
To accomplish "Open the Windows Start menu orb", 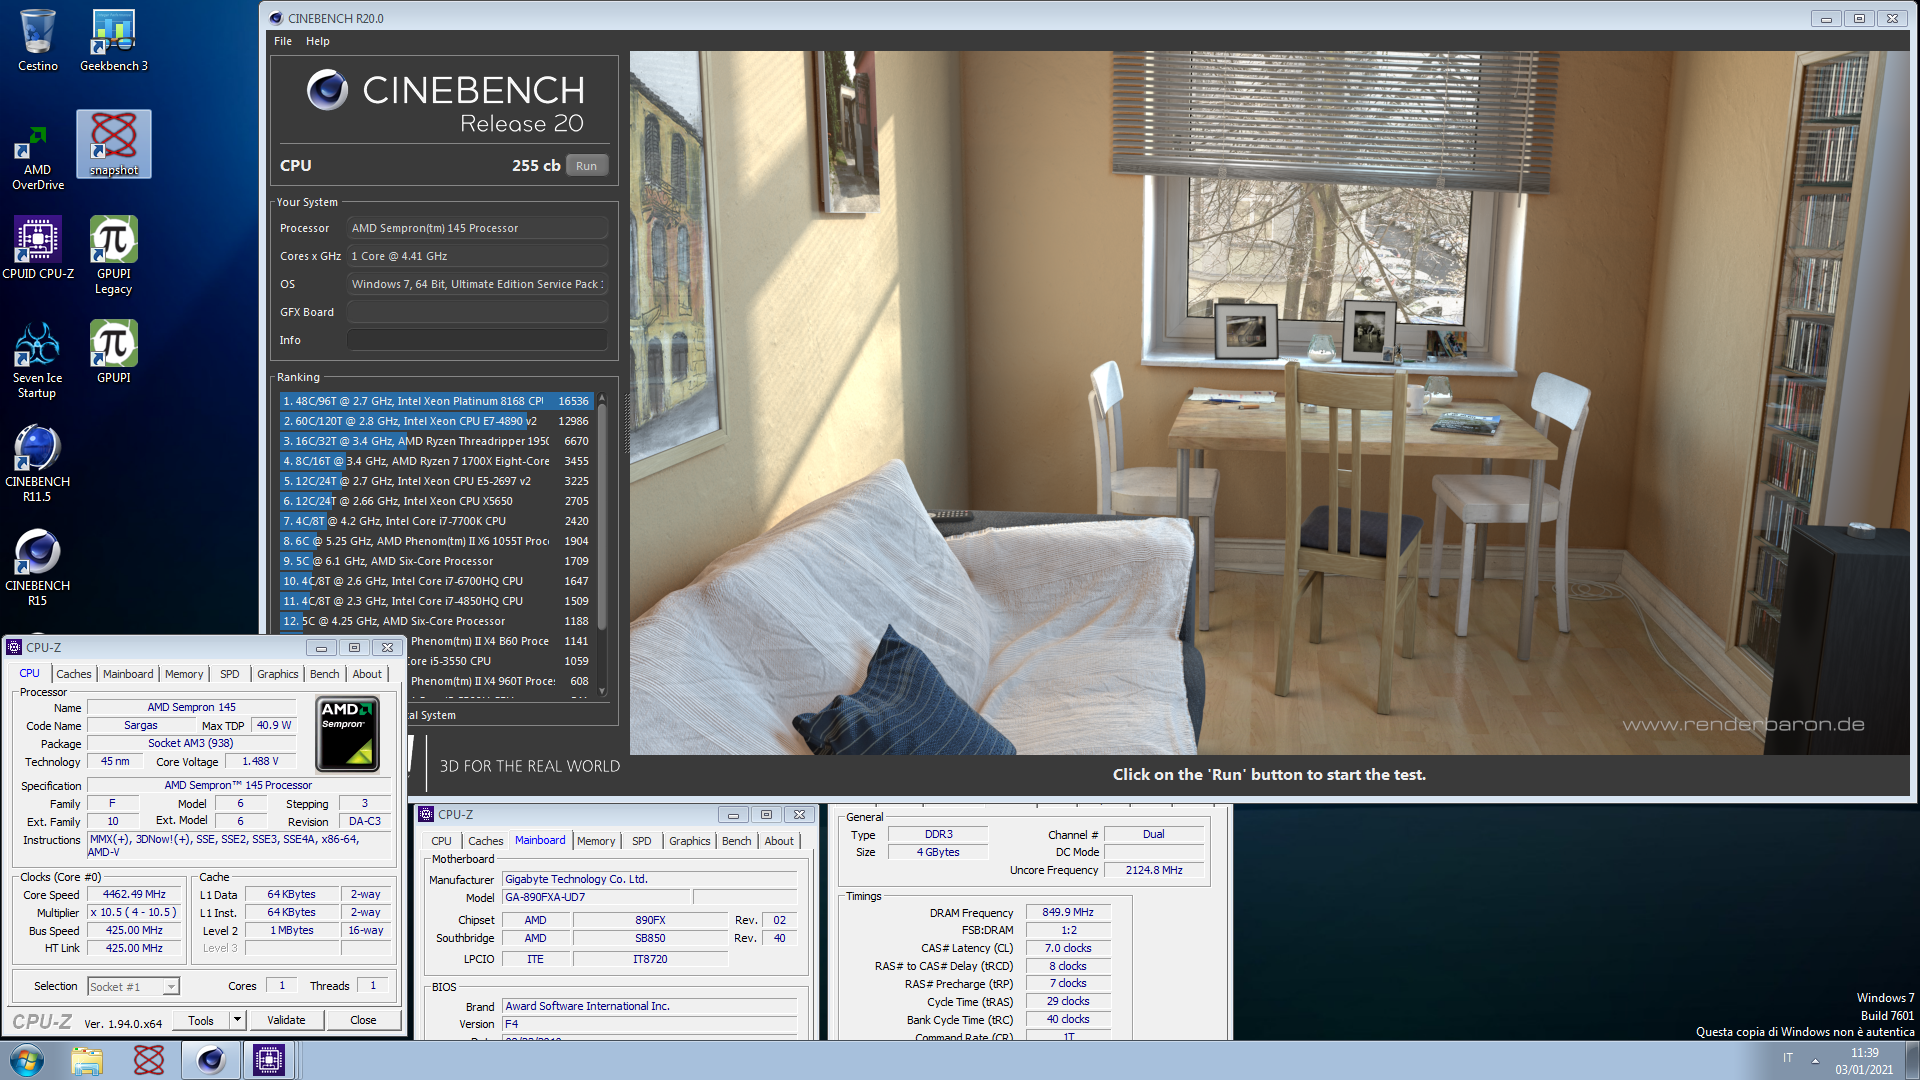I will pos(27,1060).
